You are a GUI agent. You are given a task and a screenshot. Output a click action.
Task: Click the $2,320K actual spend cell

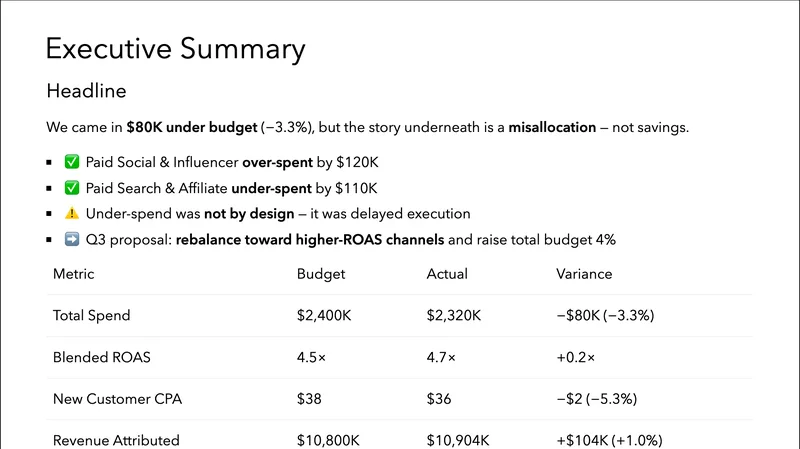point(454,316)
